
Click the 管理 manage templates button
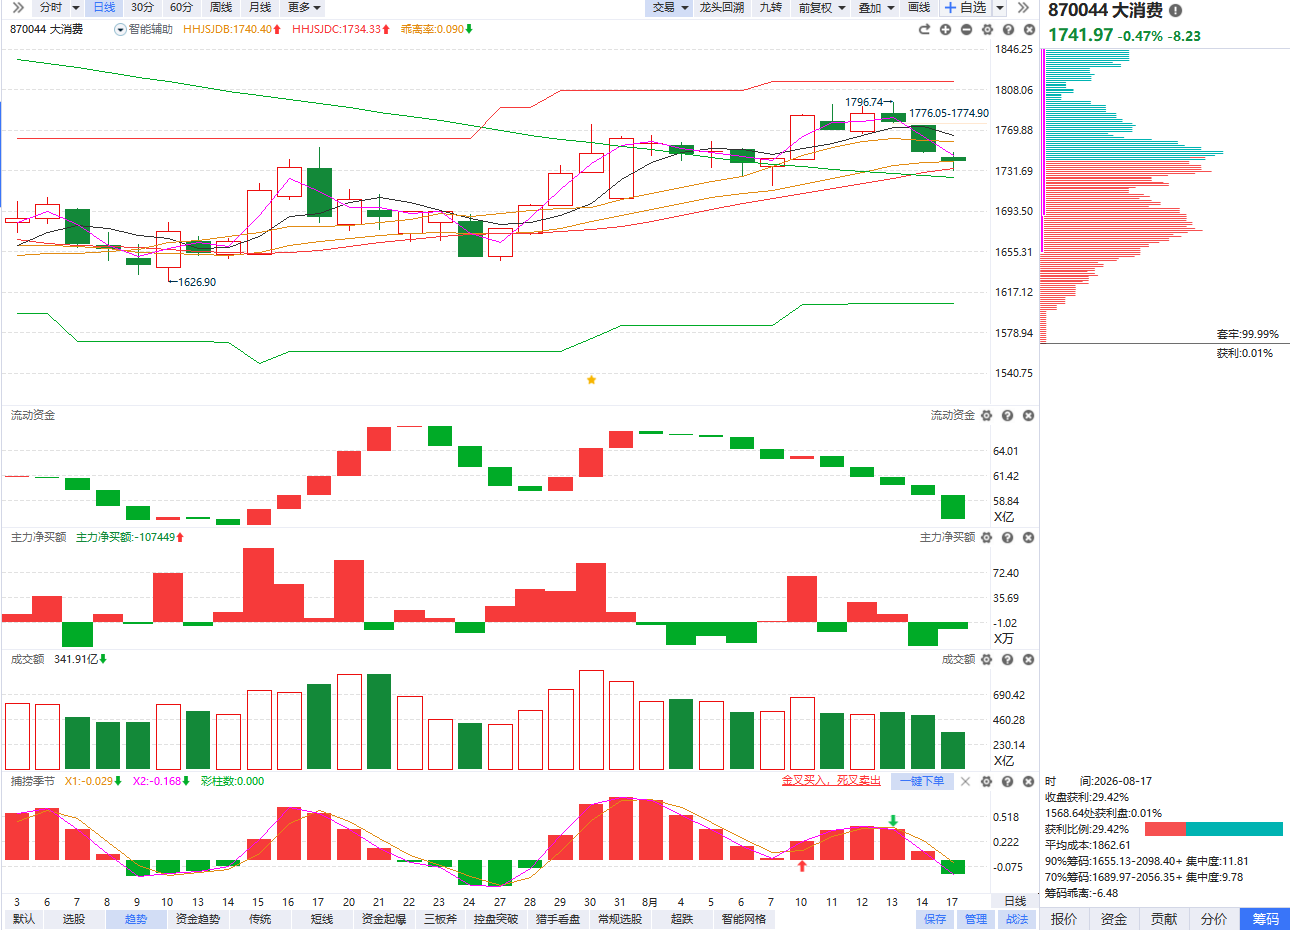pos(976,919)
